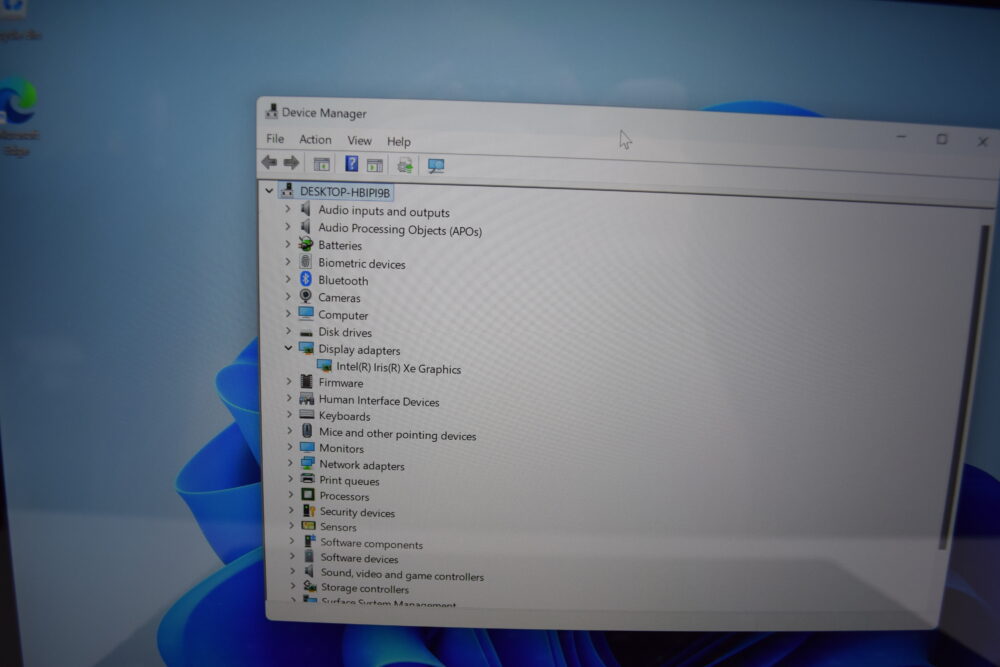Viewport: 1000px width, 667px height.
Task: Select the Processors label
Action: click(x=344, y=496)
